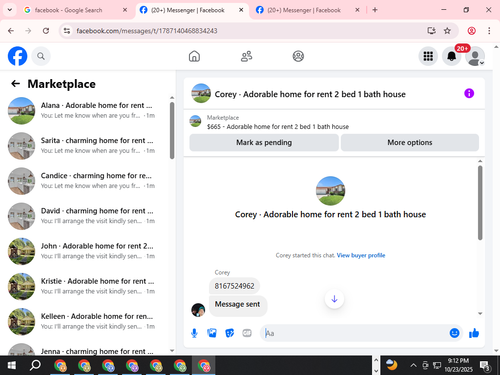Go to the Home feed icon

click(x=194, y=56)
